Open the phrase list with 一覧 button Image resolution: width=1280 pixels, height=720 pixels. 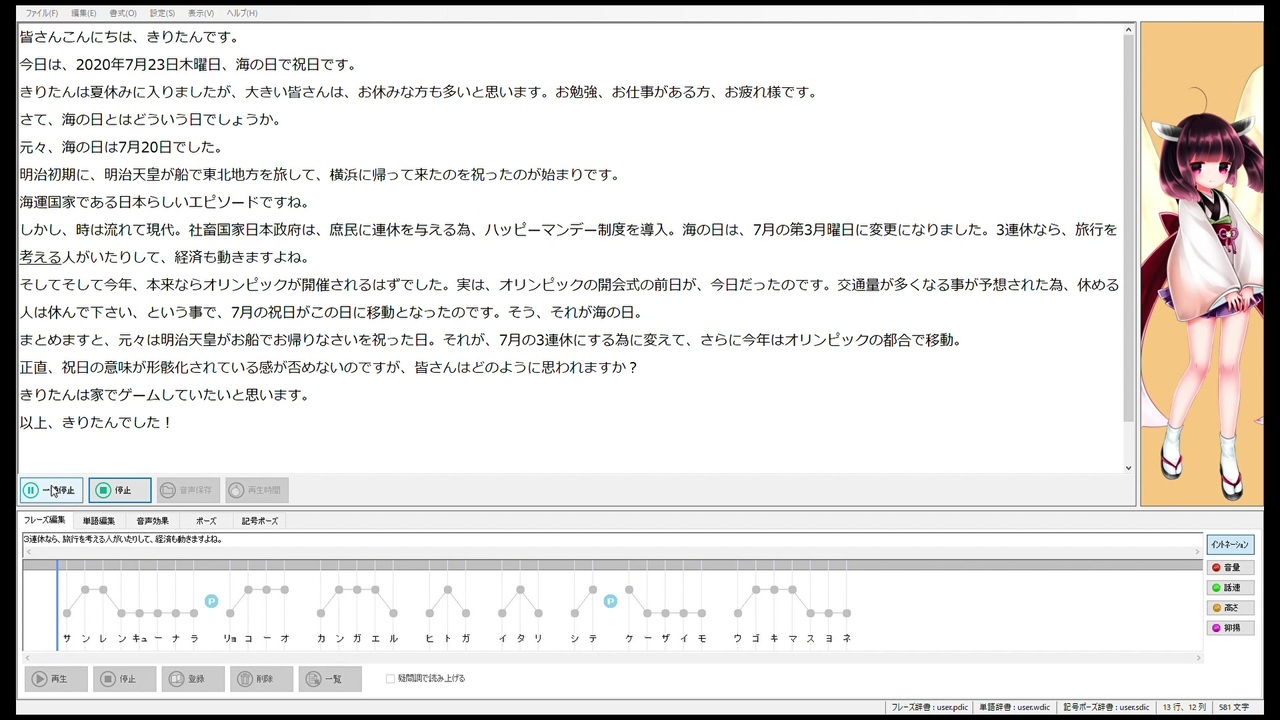[x=330, y=679]
